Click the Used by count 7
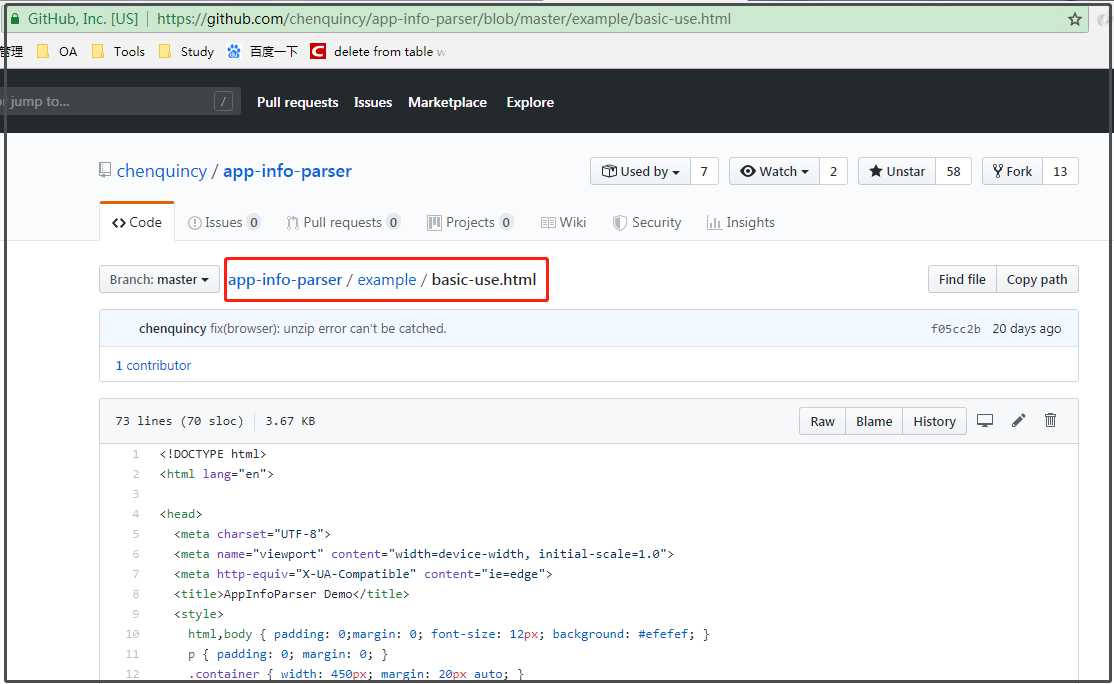This screenshot has width=1114, height=684. click(704, 171)
